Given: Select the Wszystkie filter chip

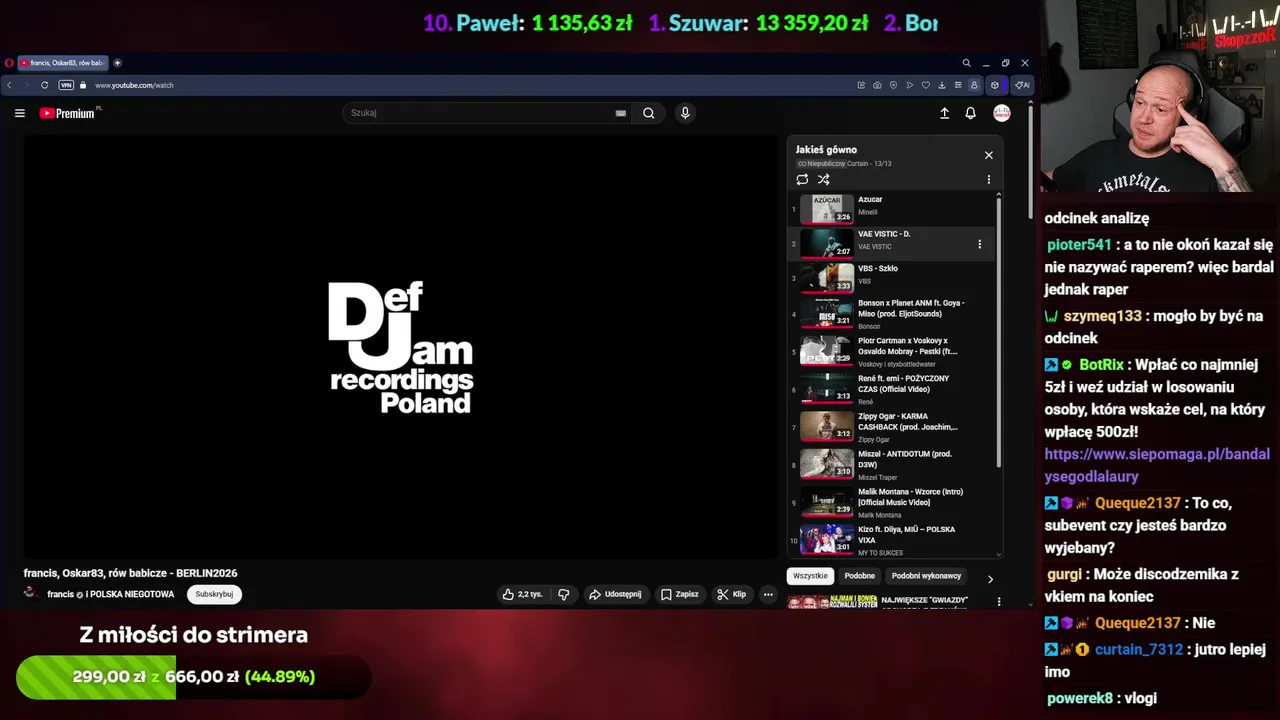Looking at the screenshot, I should click(810, 576).
